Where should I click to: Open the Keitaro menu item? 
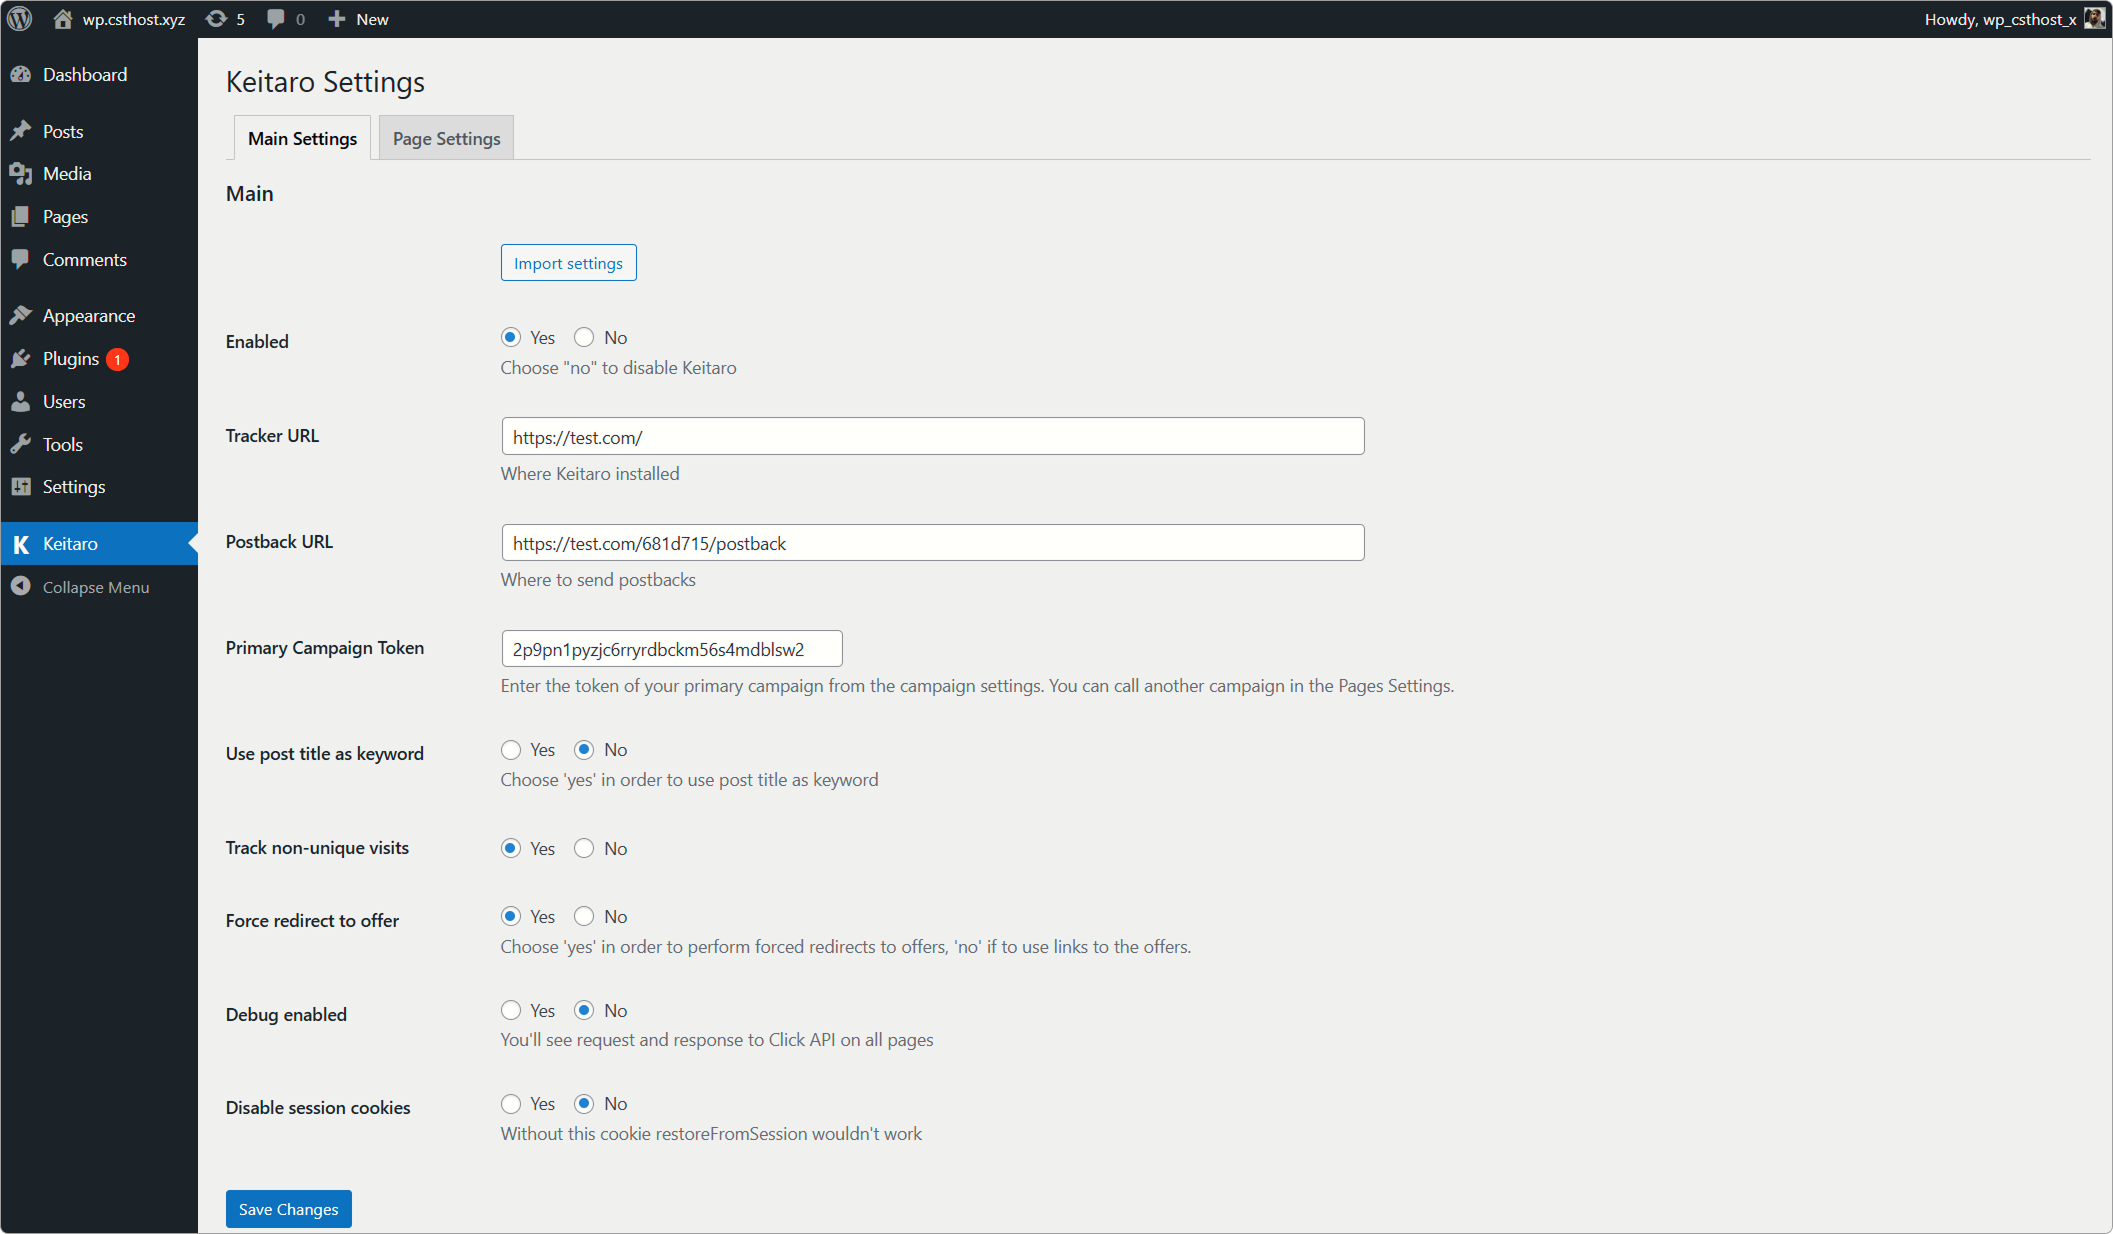tap(99, 544)
